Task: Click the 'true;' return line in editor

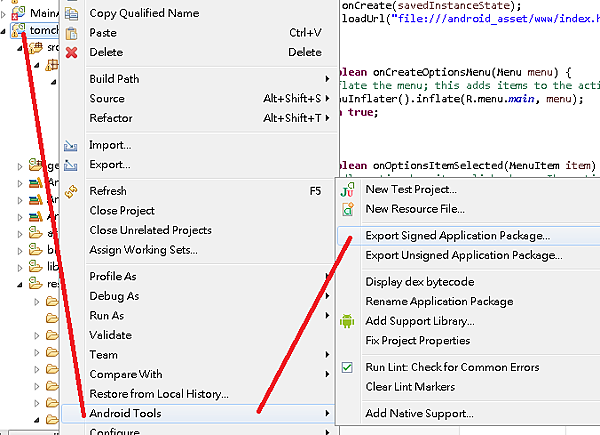Action: pos(363,112)
